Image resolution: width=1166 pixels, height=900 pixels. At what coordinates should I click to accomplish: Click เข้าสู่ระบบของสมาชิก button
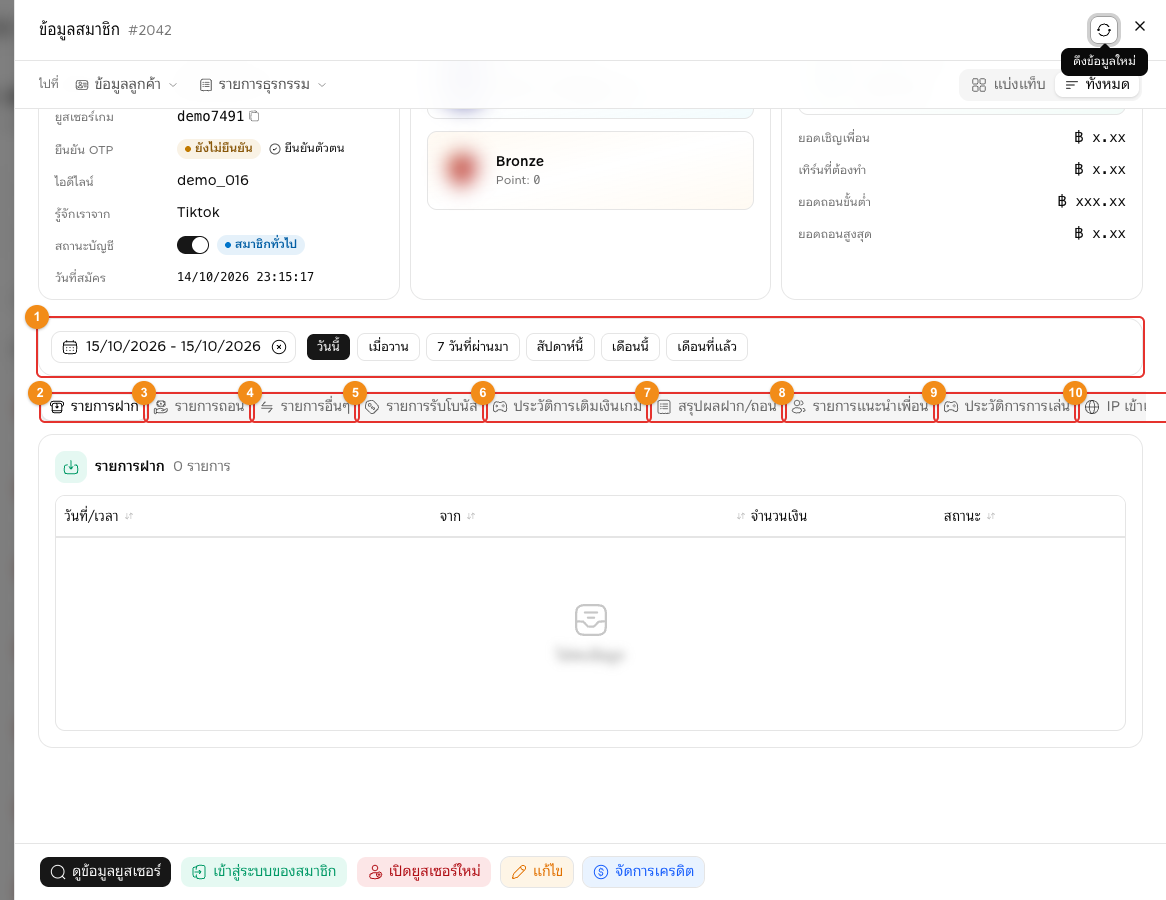264,872
